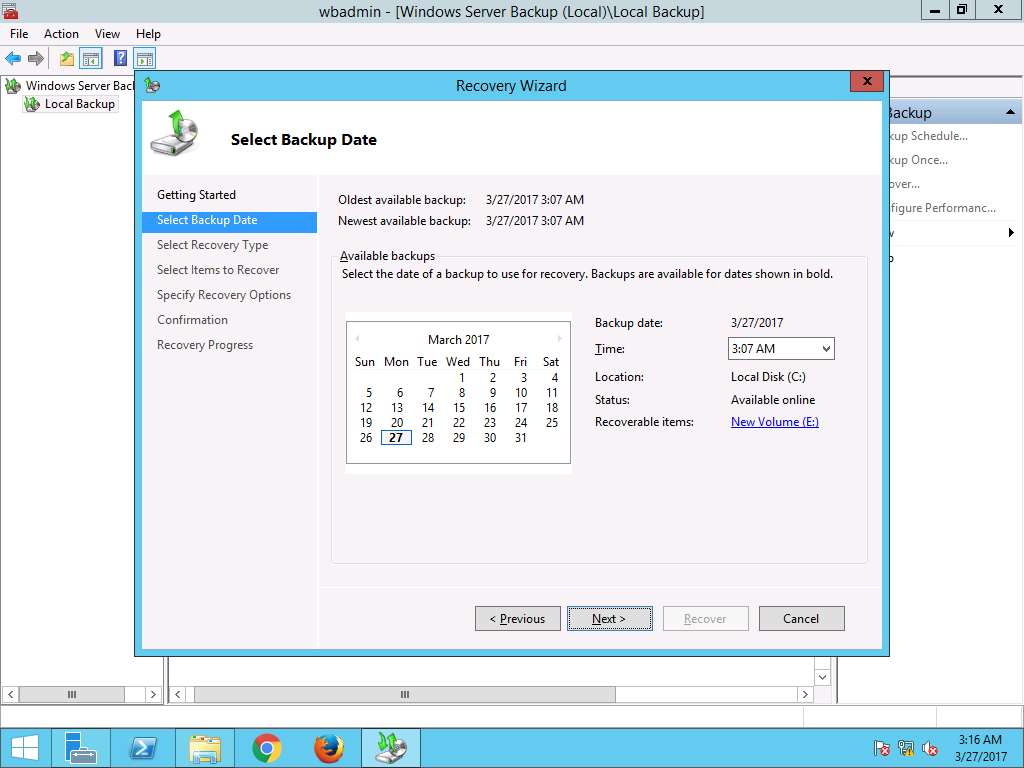Open PowerShell from the taskbar
Viewport: 1024px width, 768px height.
pyautogui.click(x=142, y=748)
